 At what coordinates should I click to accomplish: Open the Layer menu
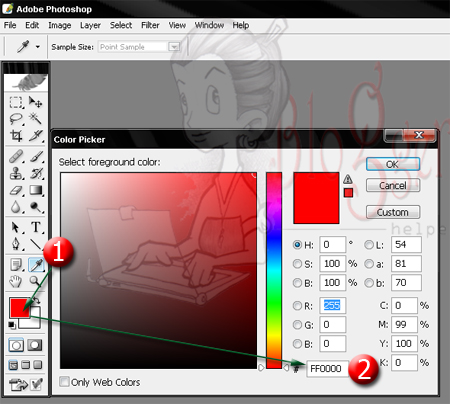point(90,25)
